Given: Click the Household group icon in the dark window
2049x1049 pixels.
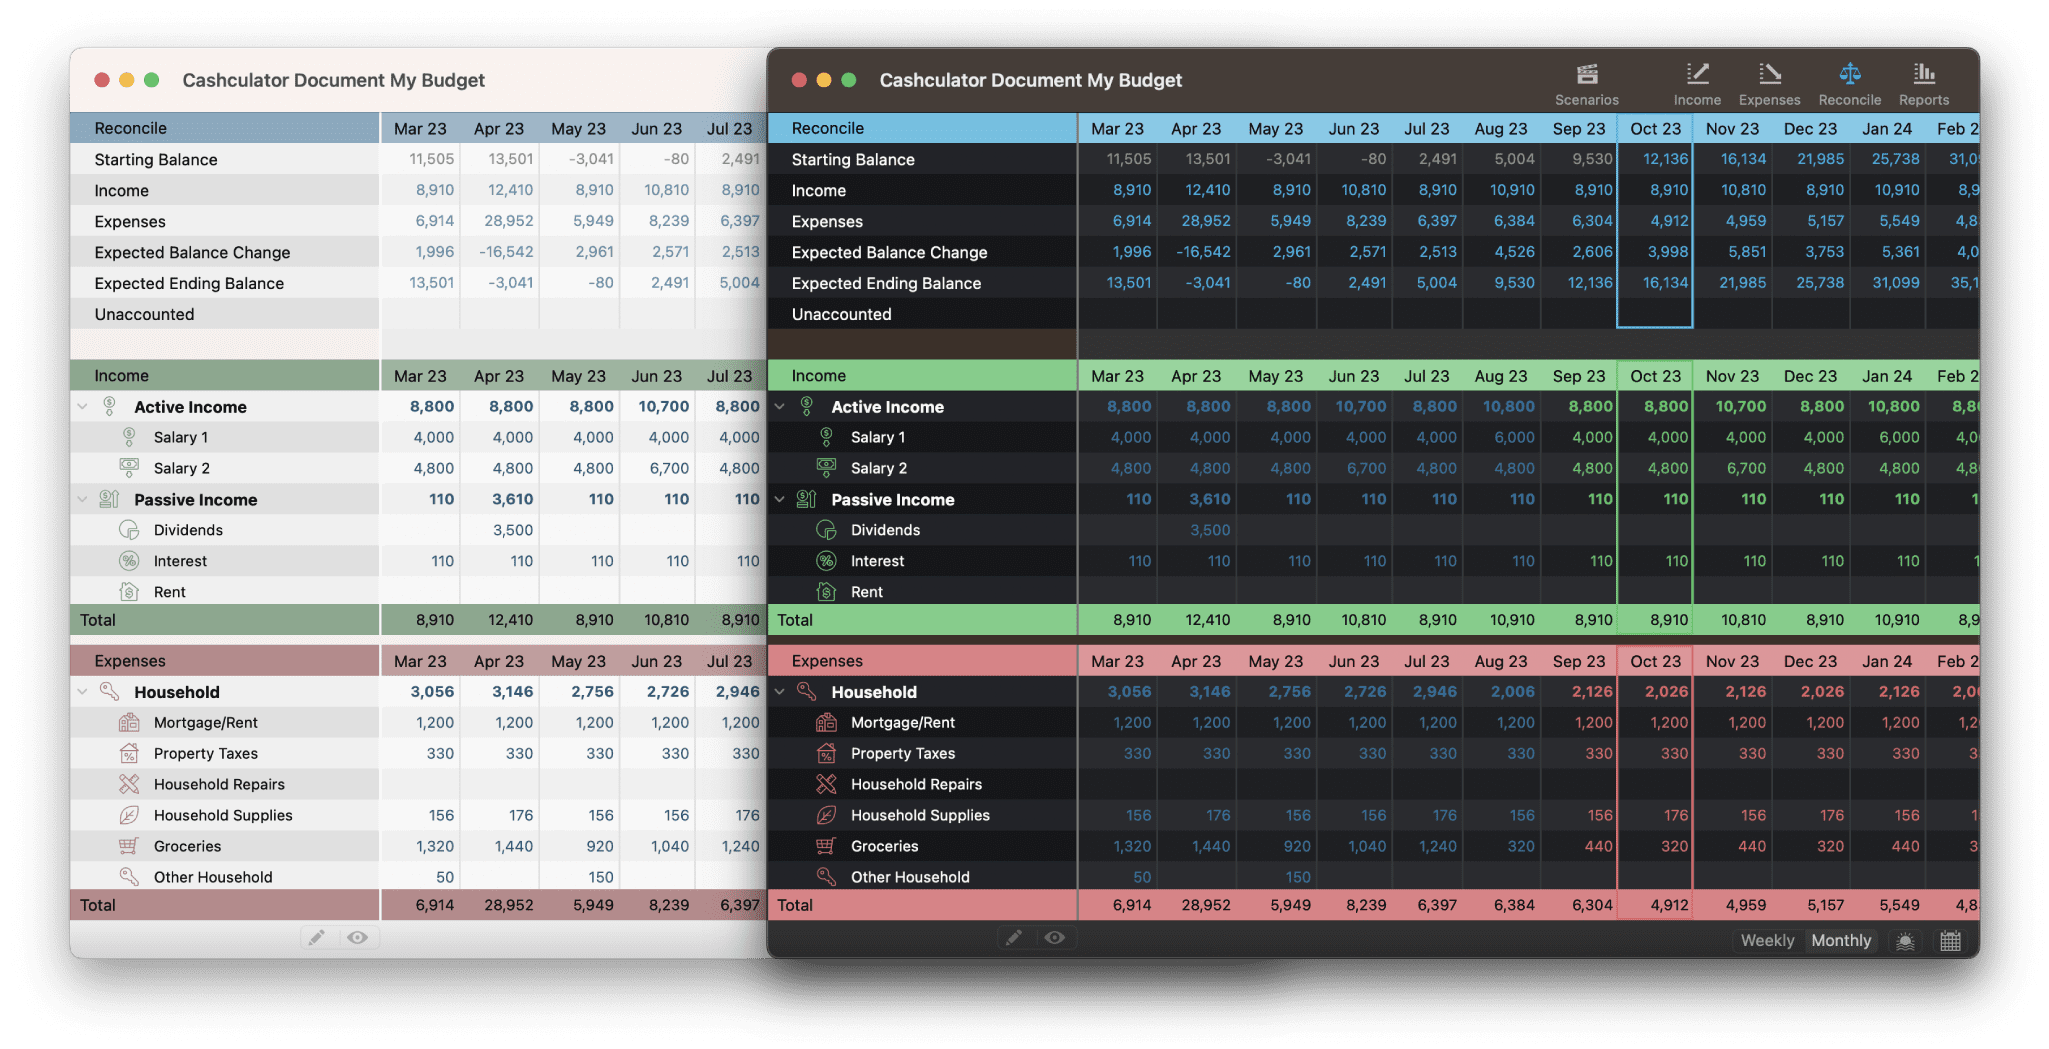Looking at the screenshot, I should click(806, 691).
